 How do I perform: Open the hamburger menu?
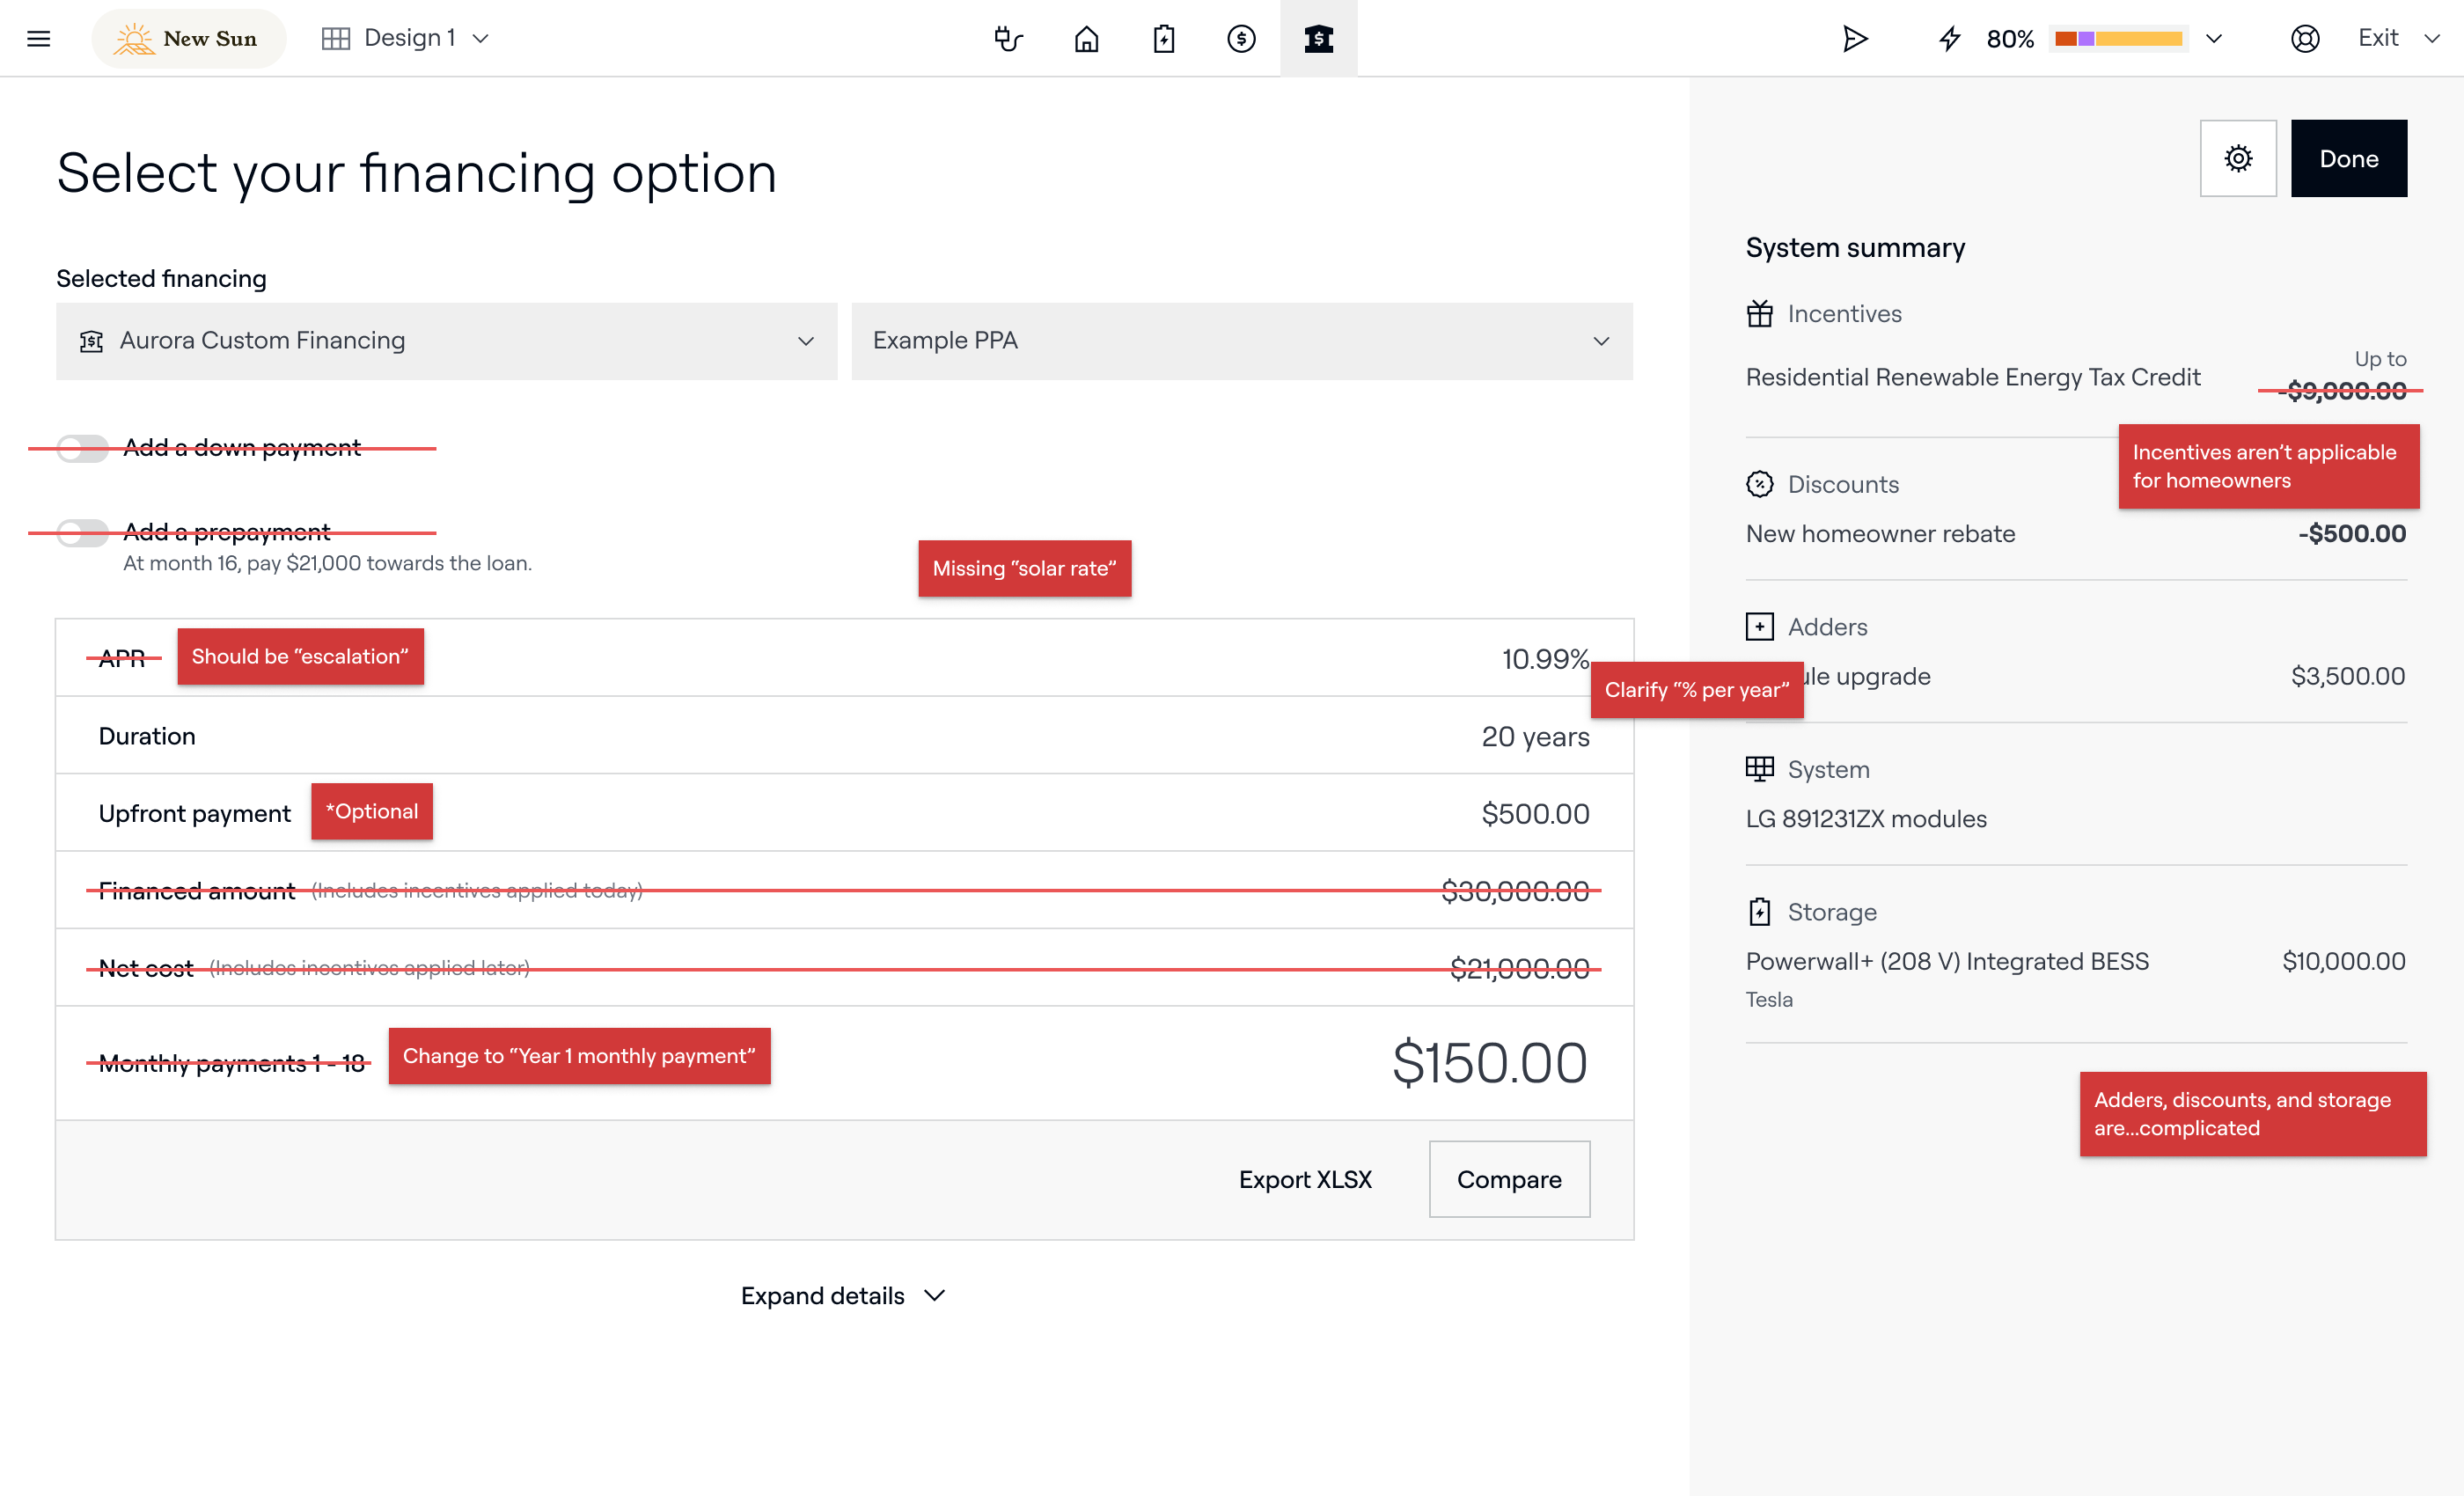pyautogui.click(x=38, y=38)
